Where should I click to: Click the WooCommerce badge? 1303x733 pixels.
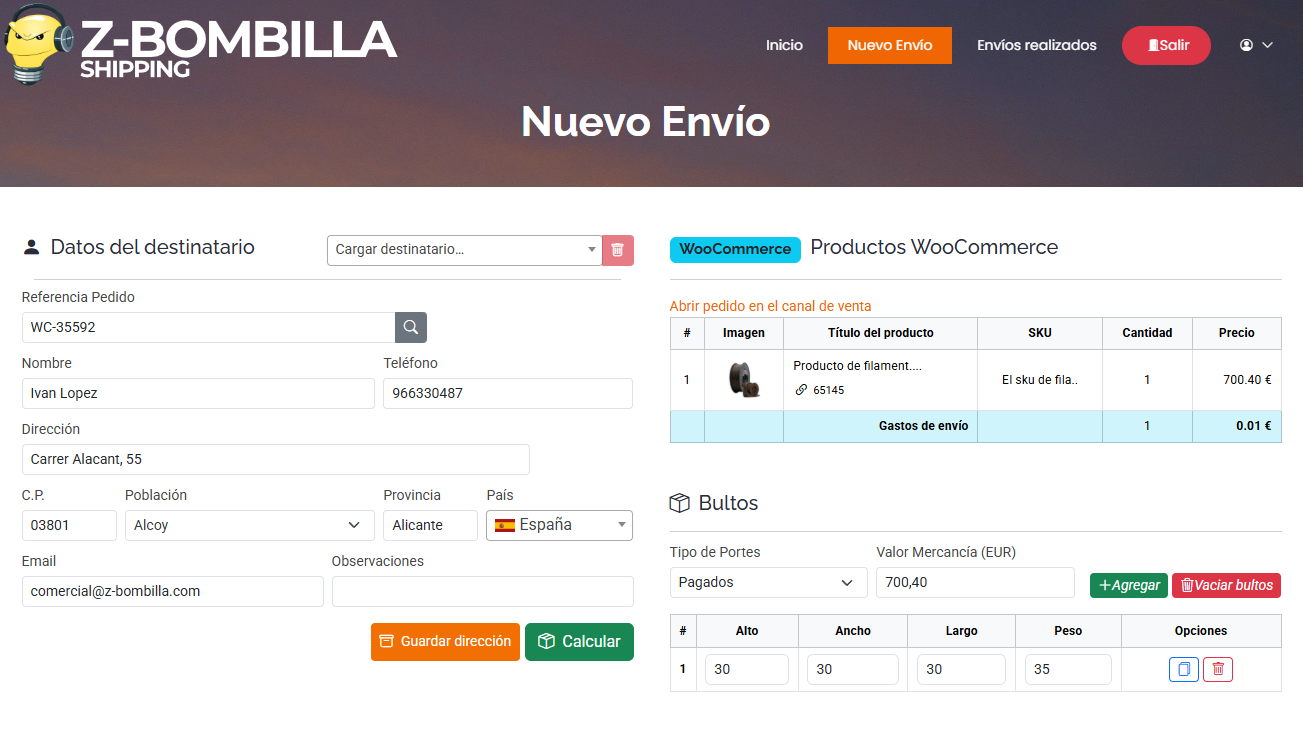[735, 249]
